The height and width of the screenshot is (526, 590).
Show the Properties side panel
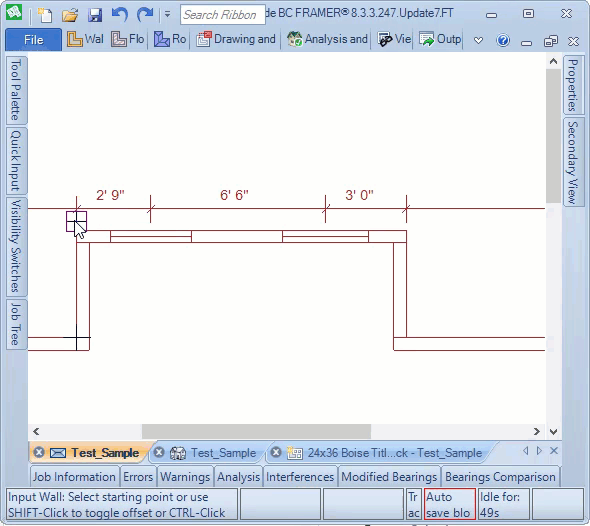[x=573, y=85]
